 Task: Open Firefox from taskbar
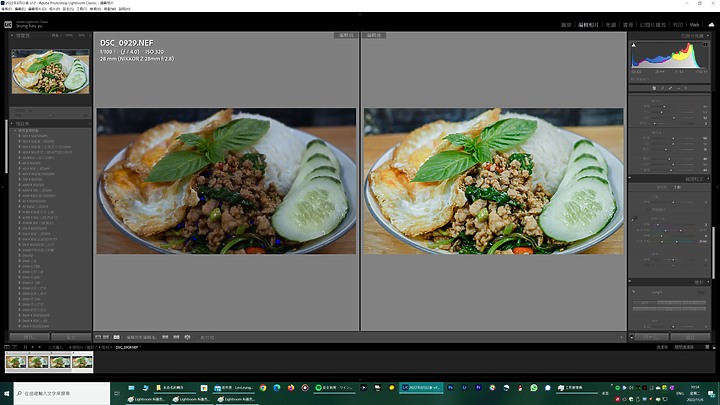291,388
